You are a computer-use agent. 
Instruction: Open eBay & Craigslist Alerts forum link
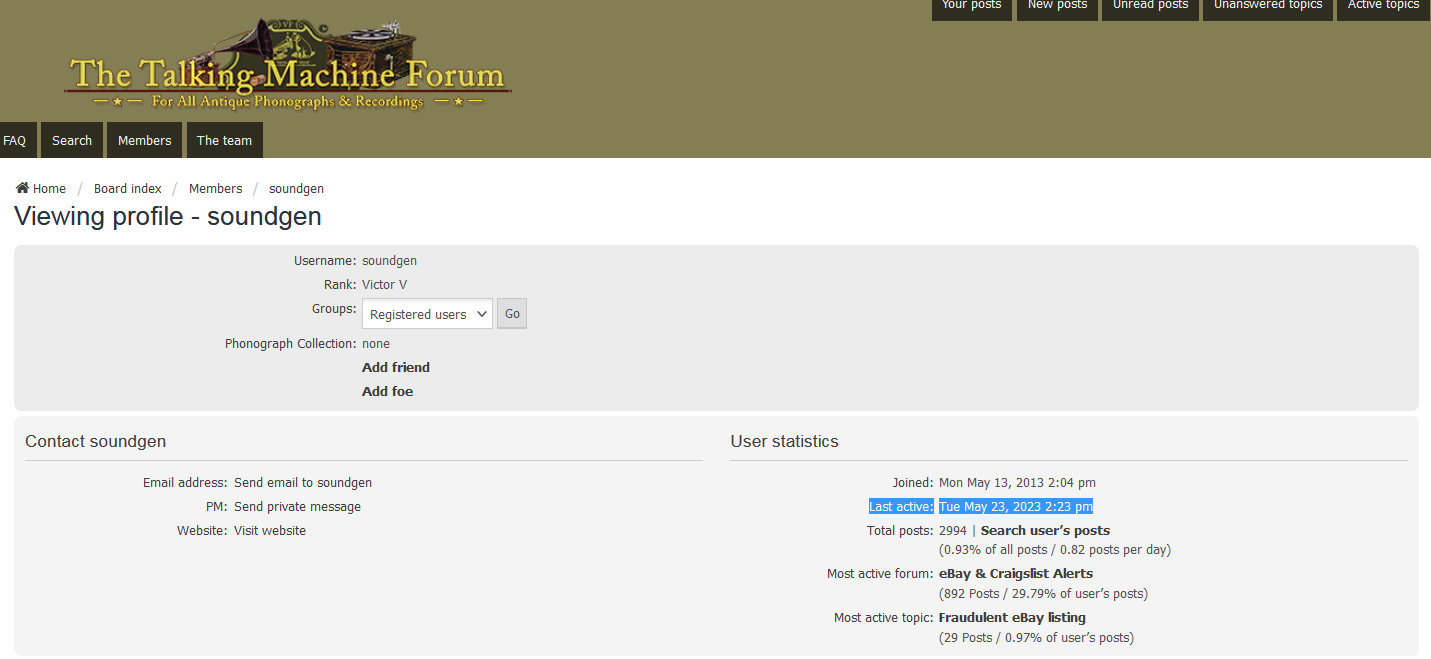pyautogui.click(x=1015, y=574)
